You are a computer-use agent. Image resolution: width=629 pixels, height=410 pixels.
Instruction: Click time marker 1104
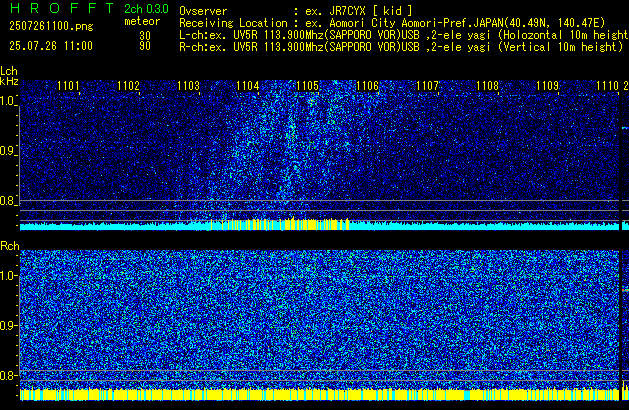tap(248, 86)
